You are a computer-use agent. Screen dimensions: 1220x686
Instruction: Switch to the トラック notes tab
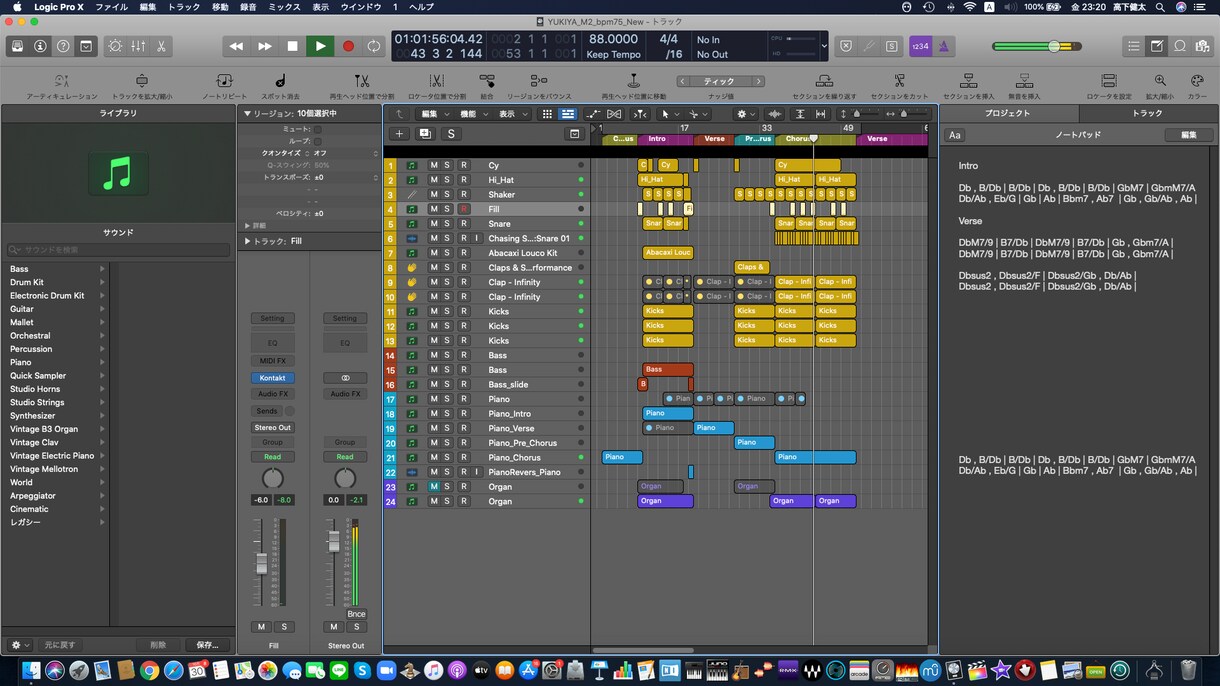pos(1147,113)
